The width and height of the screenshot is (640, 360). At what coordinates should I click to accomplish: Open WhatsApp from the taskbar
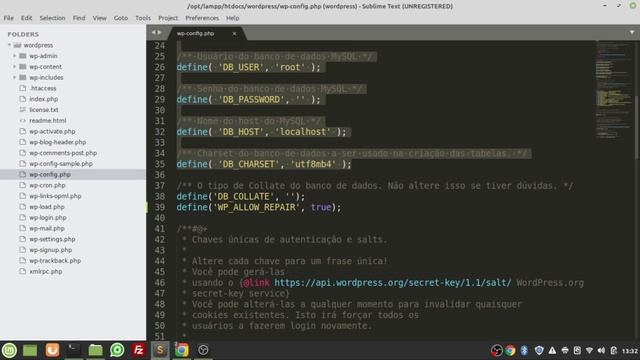[x=117, y=350]
